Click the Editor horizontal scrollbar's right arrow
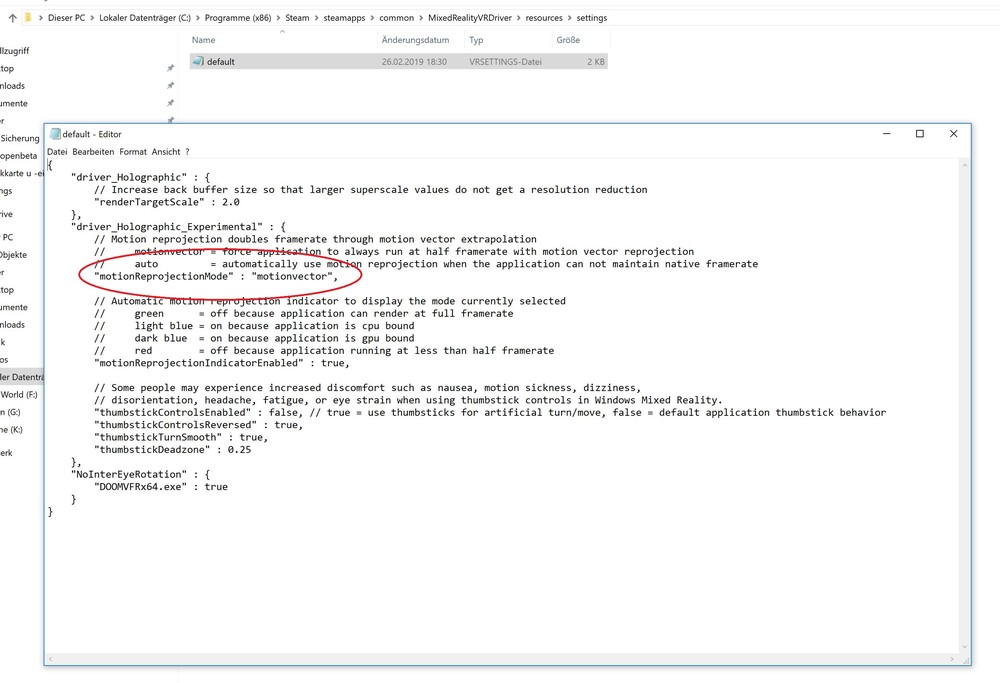 click(x=952, y=659)
